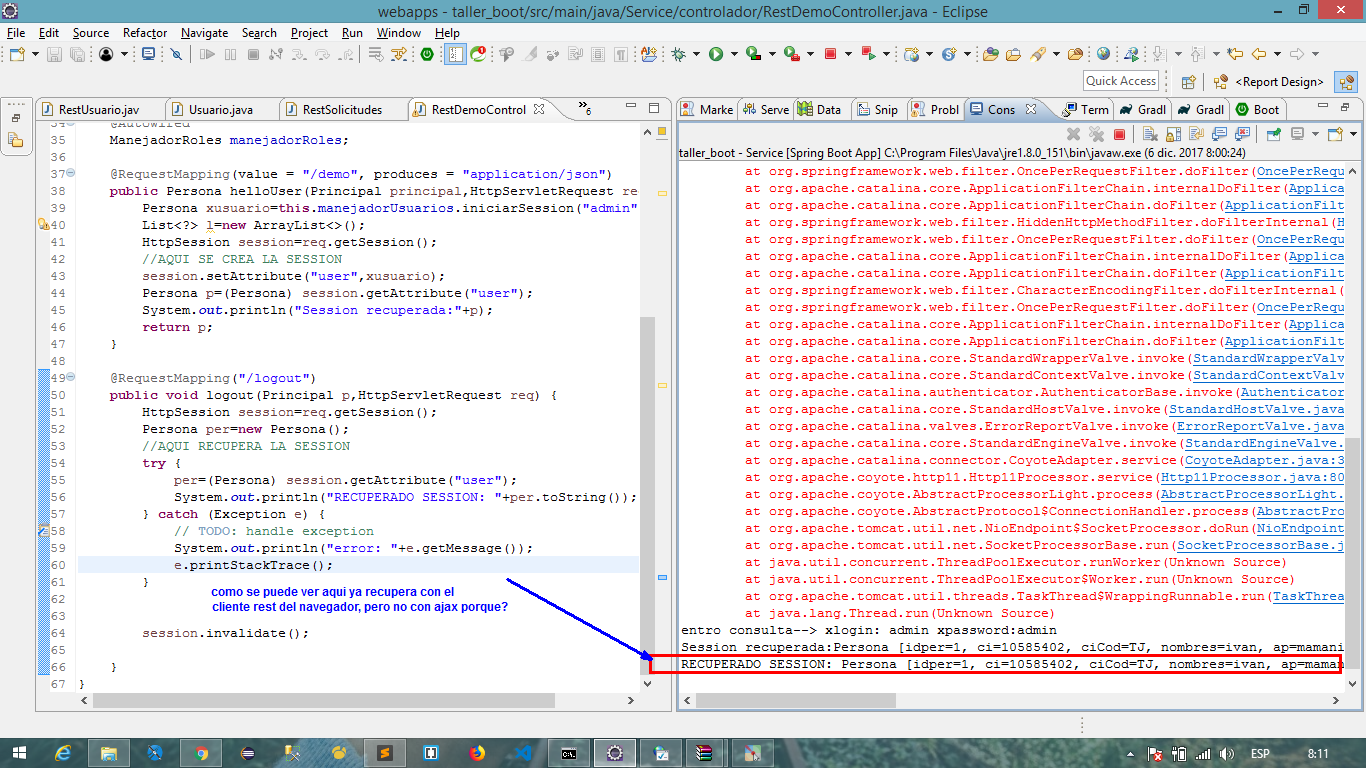Viewport: 1366px width, 768px height.
Task: Toggle Scroll Lock in console toolbar
Action: coord(1173,134)
